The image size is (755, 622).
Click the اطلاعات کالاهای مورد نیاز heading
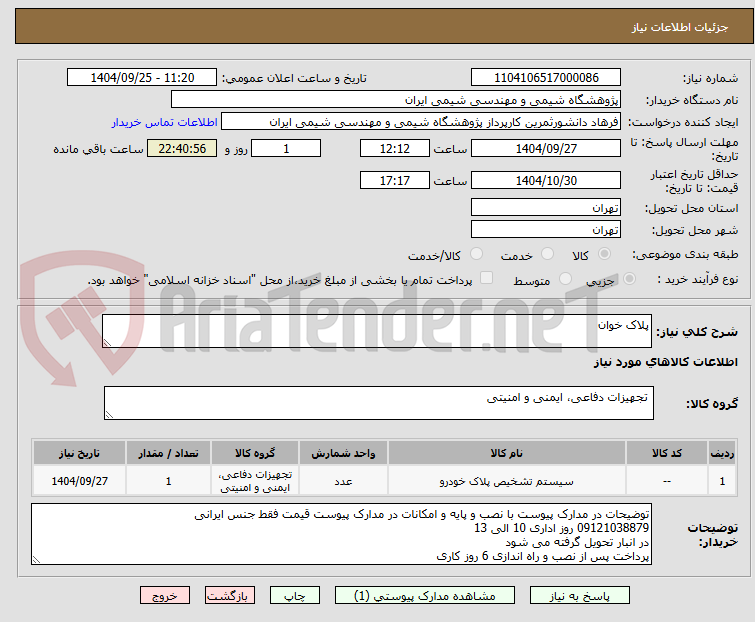tap(665, 362)
